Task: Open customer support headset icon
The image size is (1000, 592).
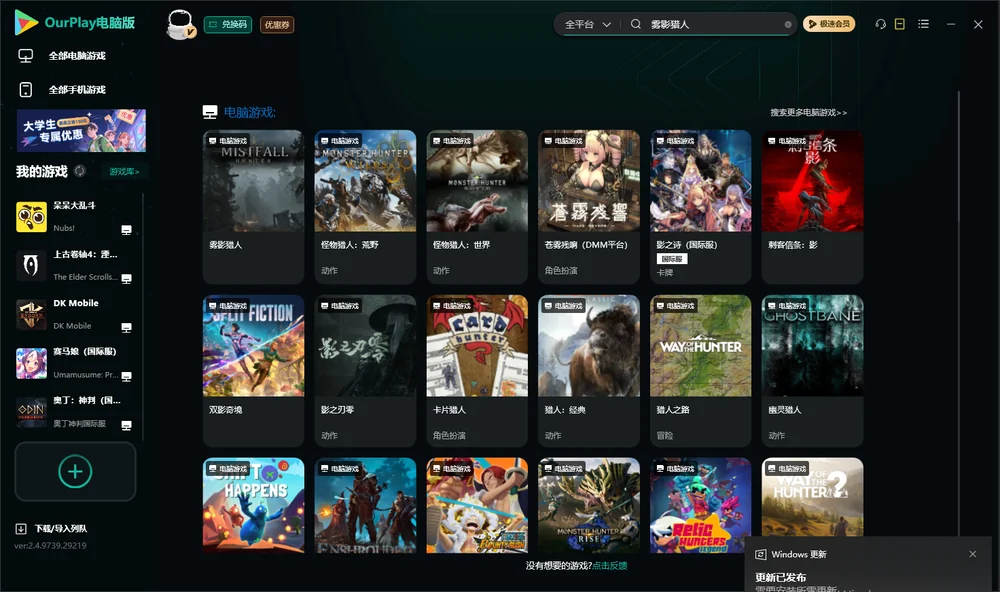Action: (880, 24)
